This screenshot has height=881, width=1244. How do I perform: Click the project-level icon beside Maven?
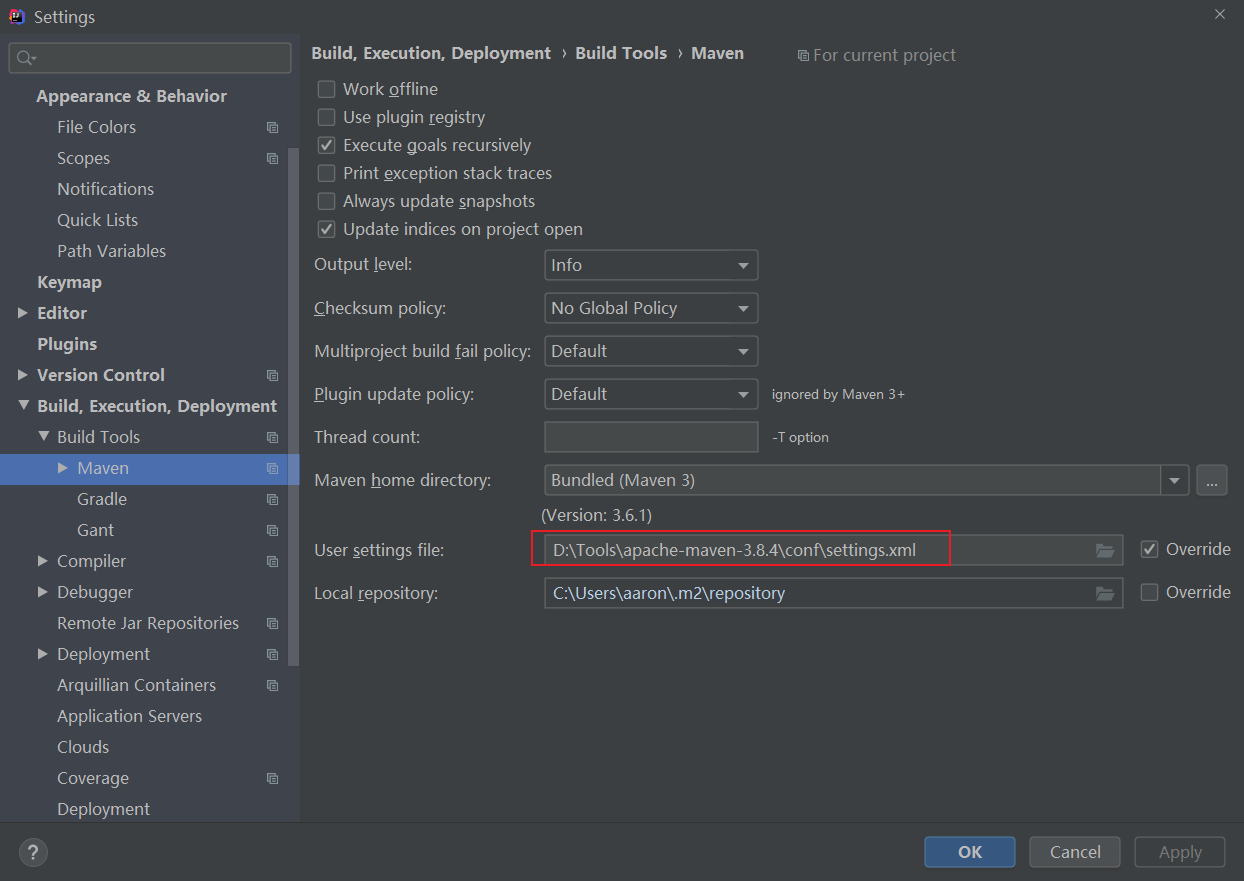[272, 469]
